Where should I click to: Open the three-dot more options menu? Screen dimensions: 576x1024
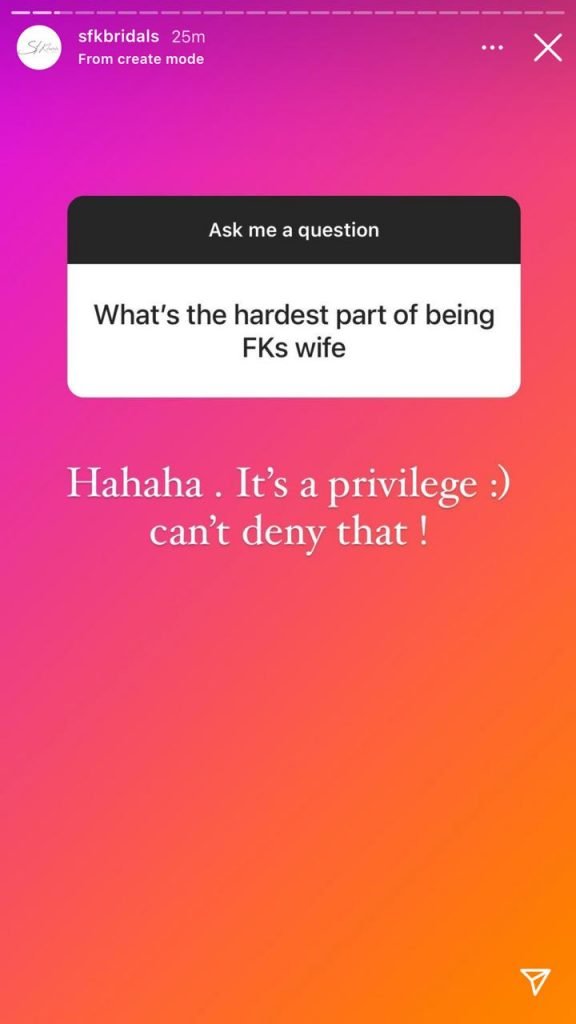[x=492, y=48]
